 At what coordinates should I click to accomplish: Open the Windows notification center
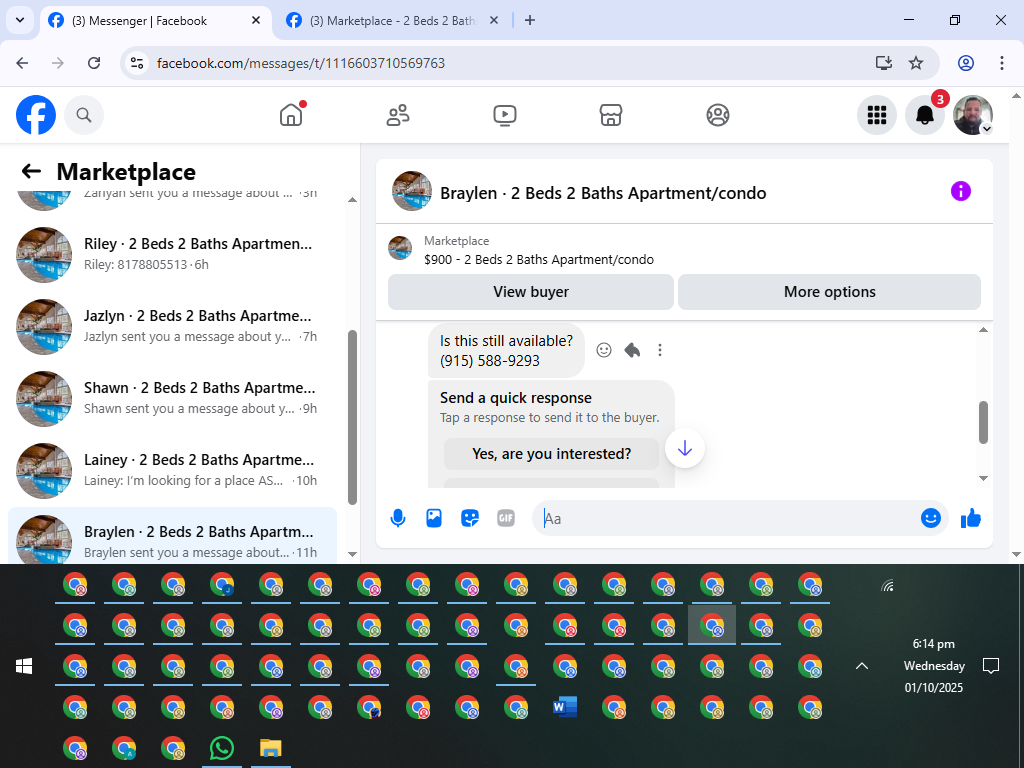[991, 666]
